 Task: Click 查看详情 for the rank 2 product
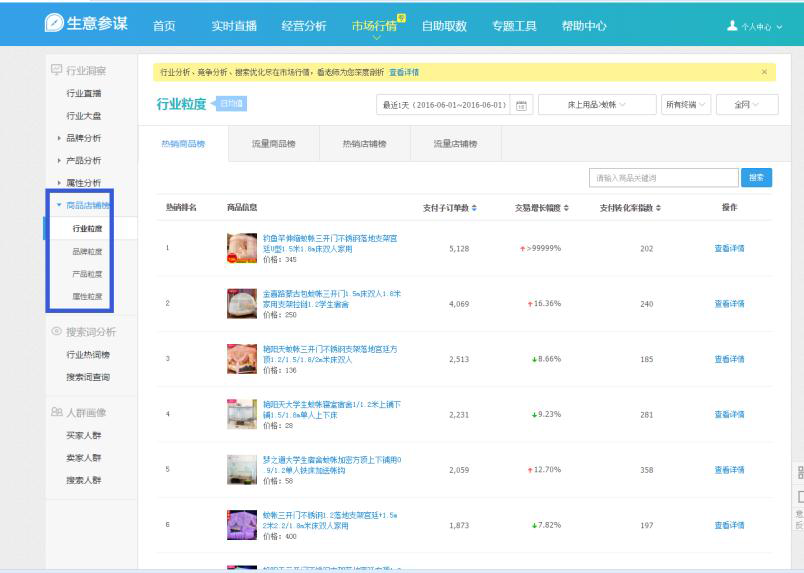tap(729, 303)
